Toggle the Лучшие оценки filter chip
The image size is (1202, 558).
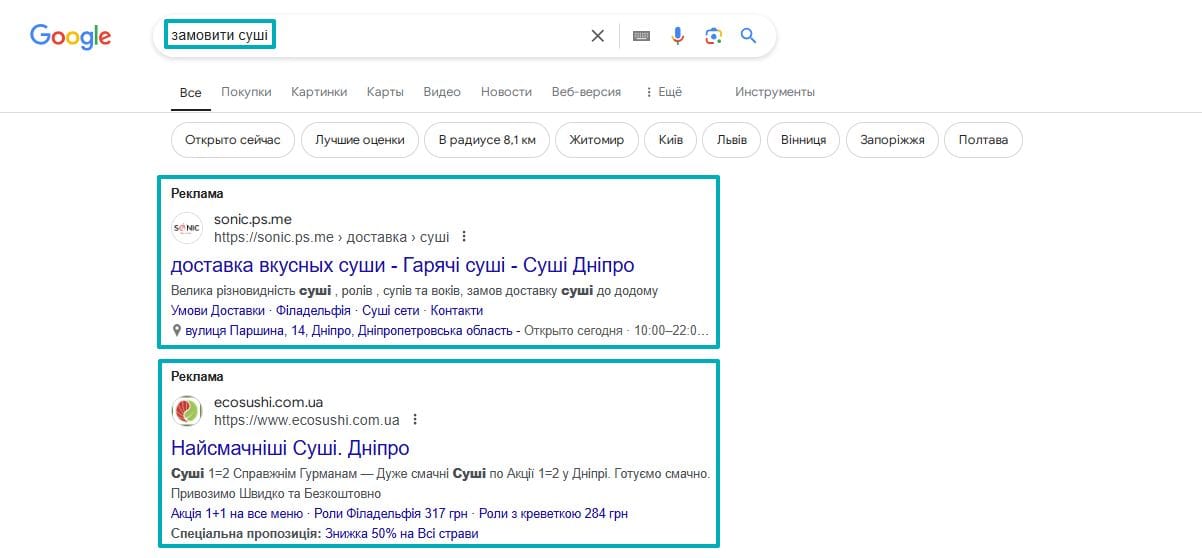(360, 140)
